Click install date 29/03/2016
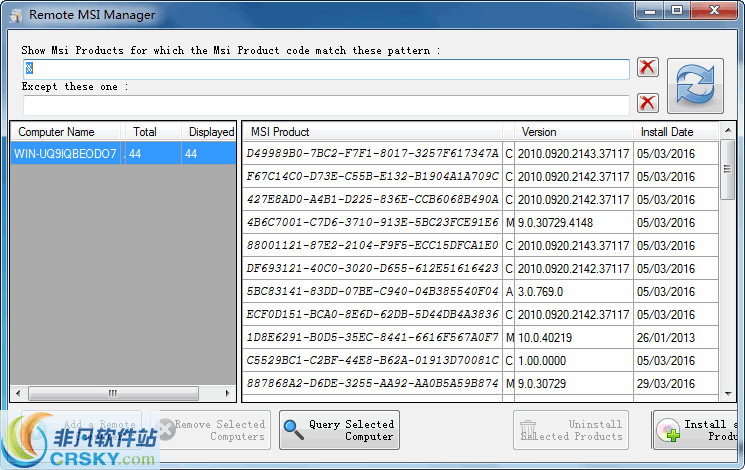The width and height of the screenshot is (745, 470). (675, 383)
